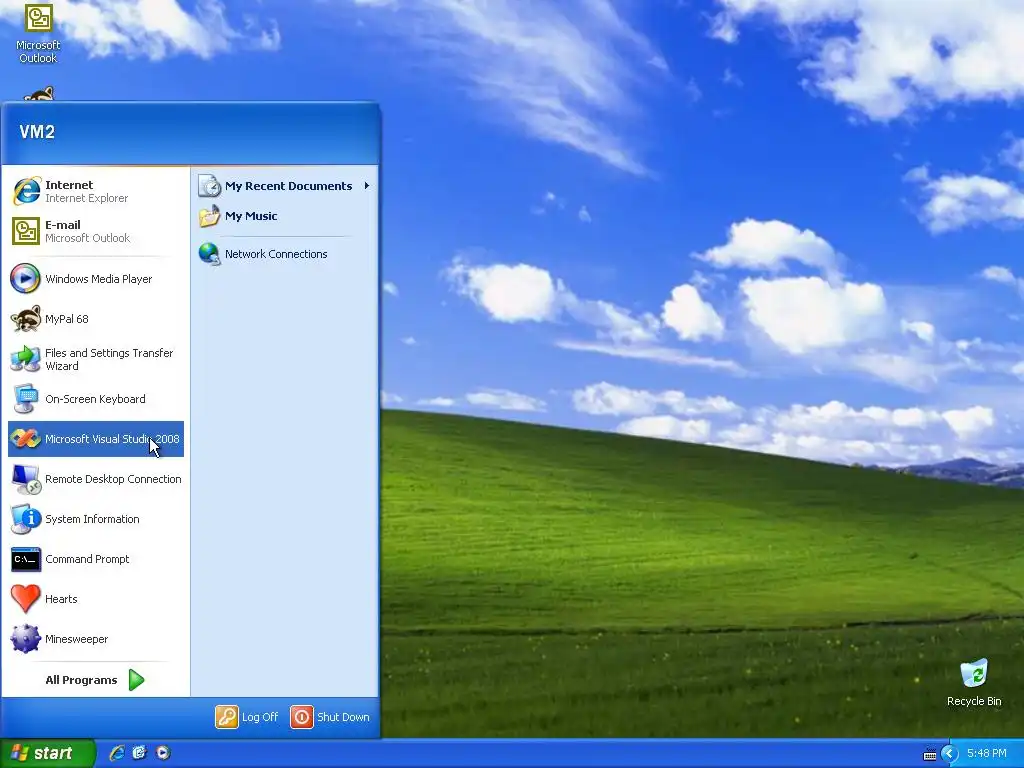Select the Recycle Bin desktop icon

coord(974,682)
